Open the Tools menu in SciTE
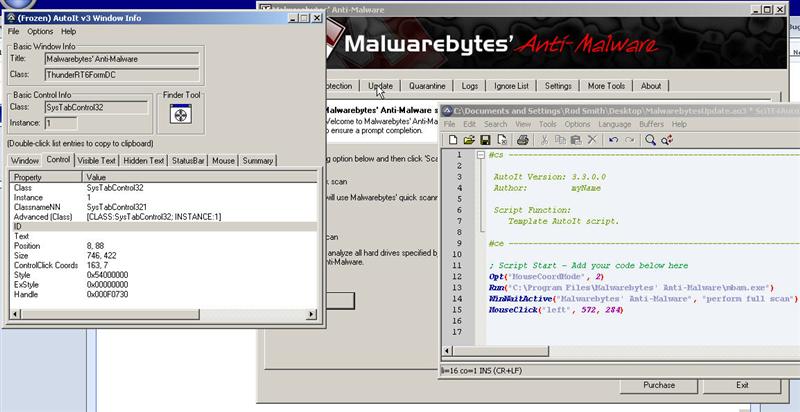 click(x=548, y=124)
